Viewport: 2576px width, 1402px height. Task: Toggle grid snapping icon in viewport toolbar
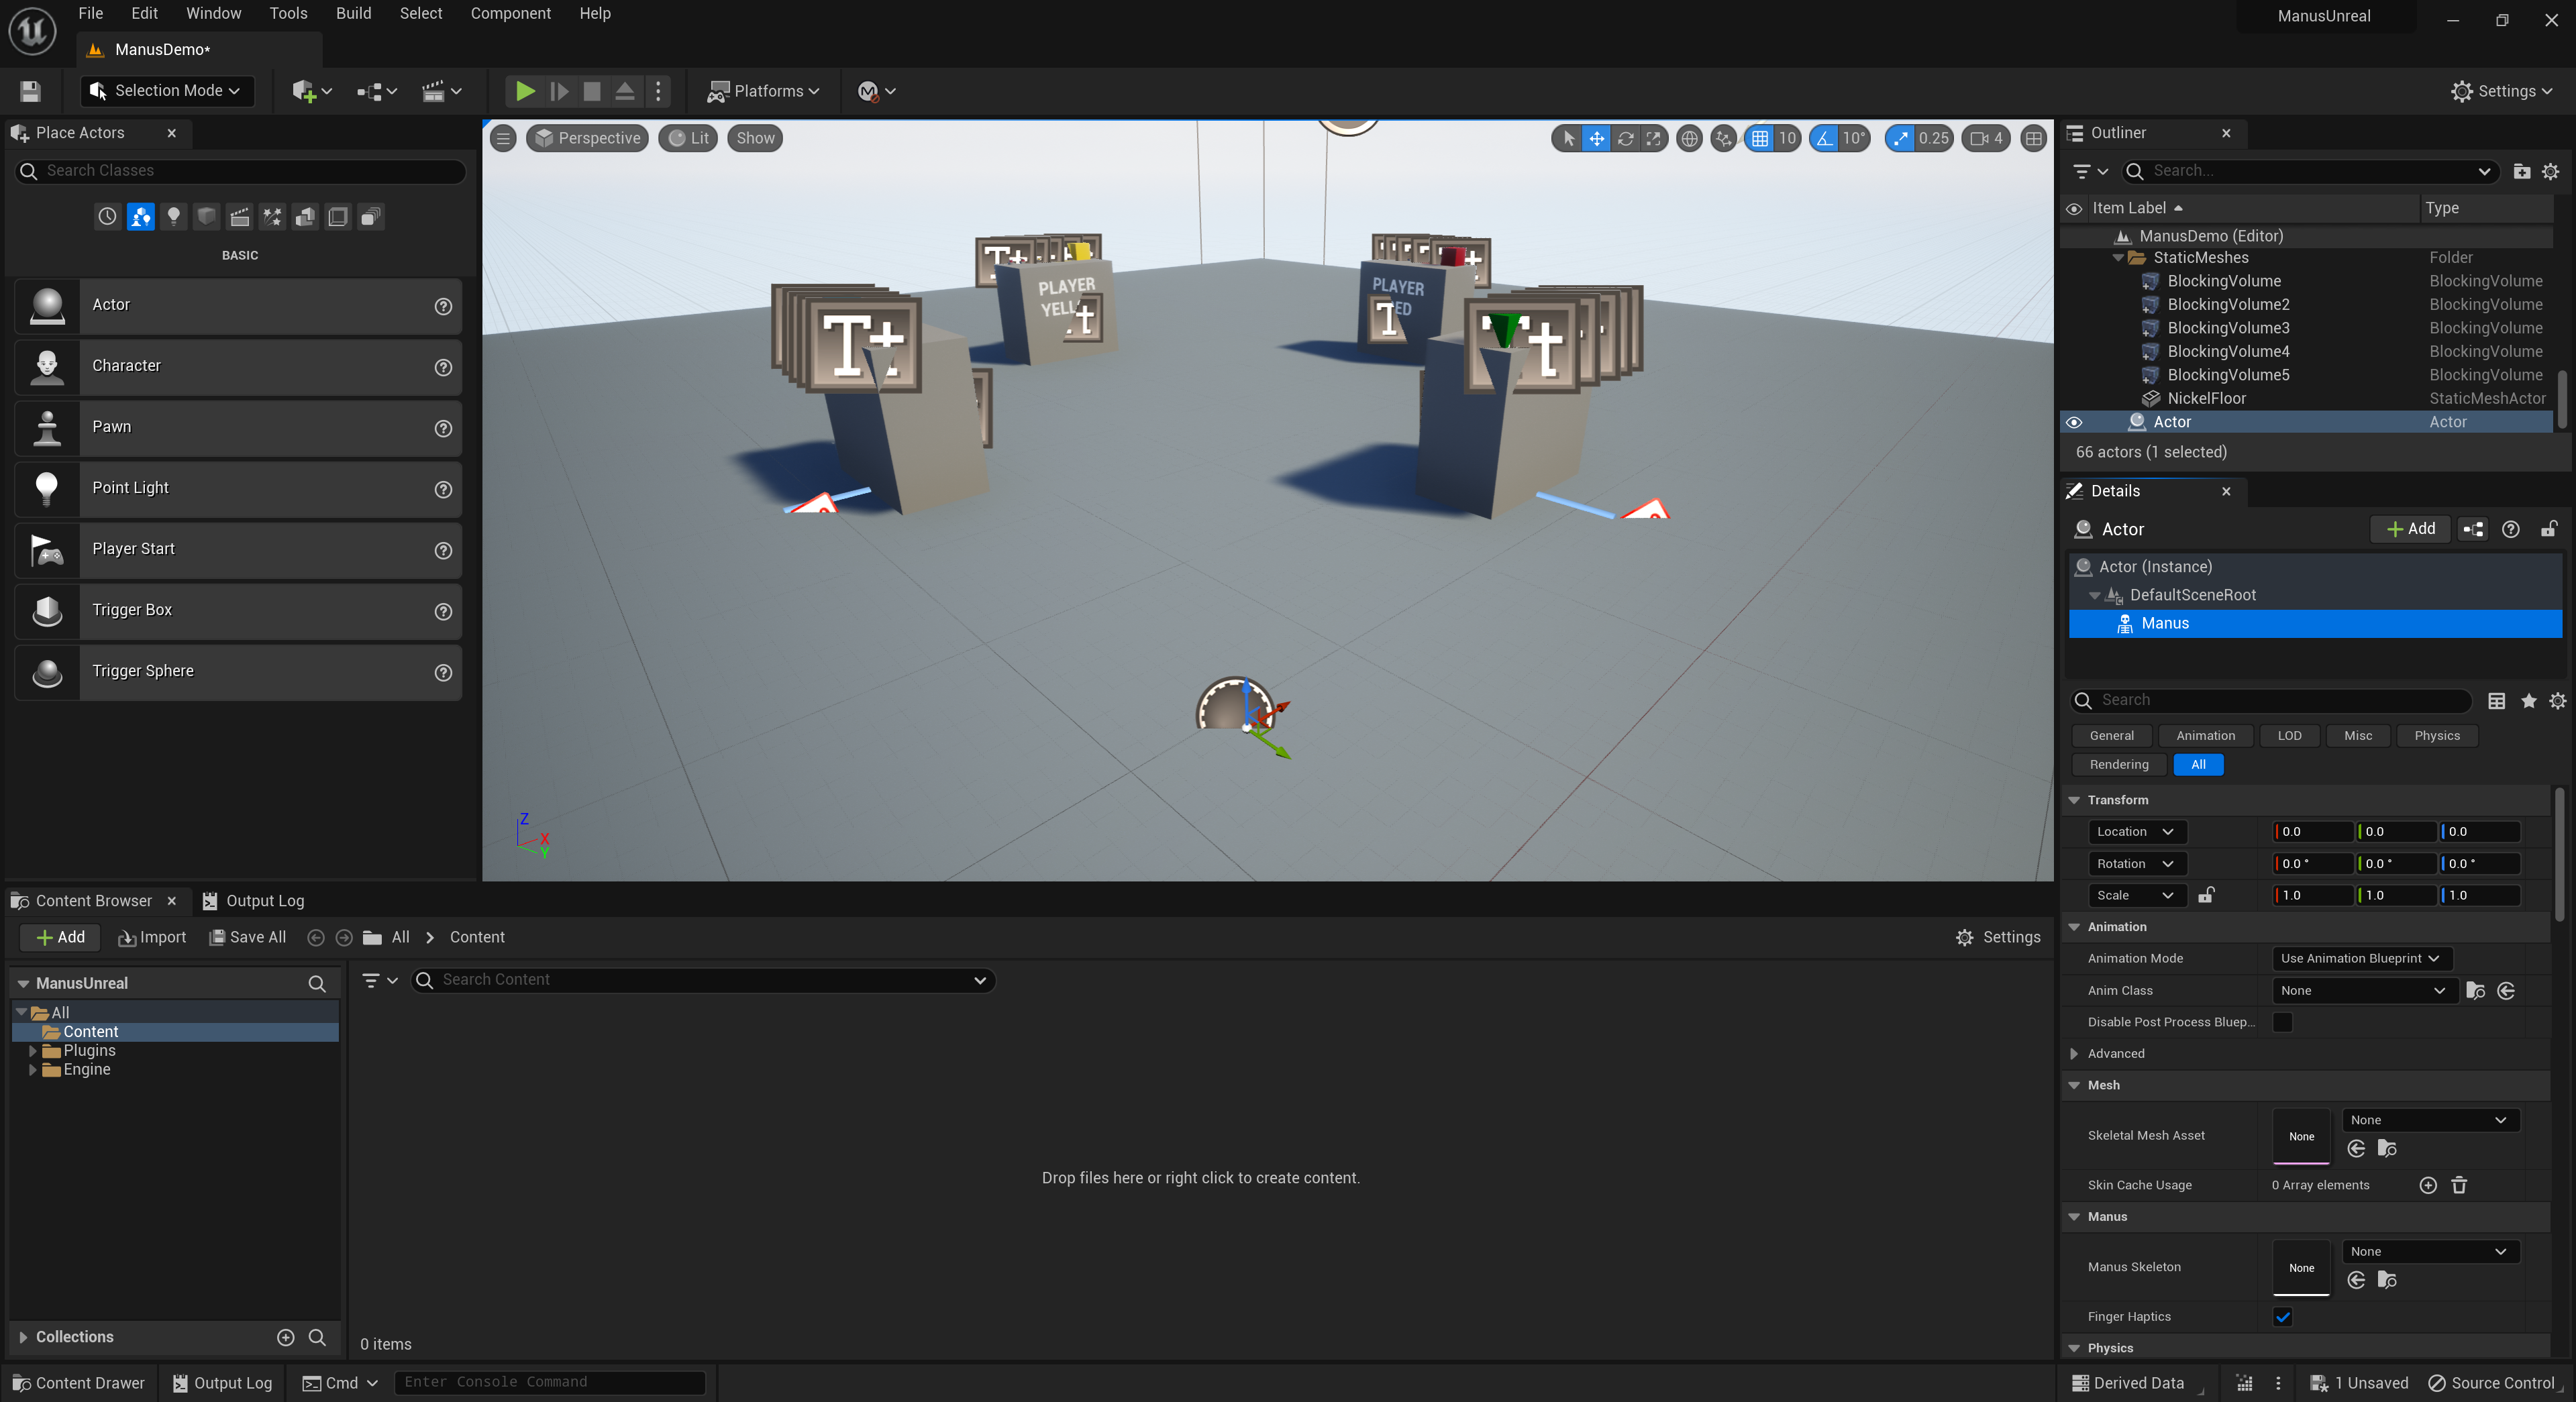pos(1760,139)
